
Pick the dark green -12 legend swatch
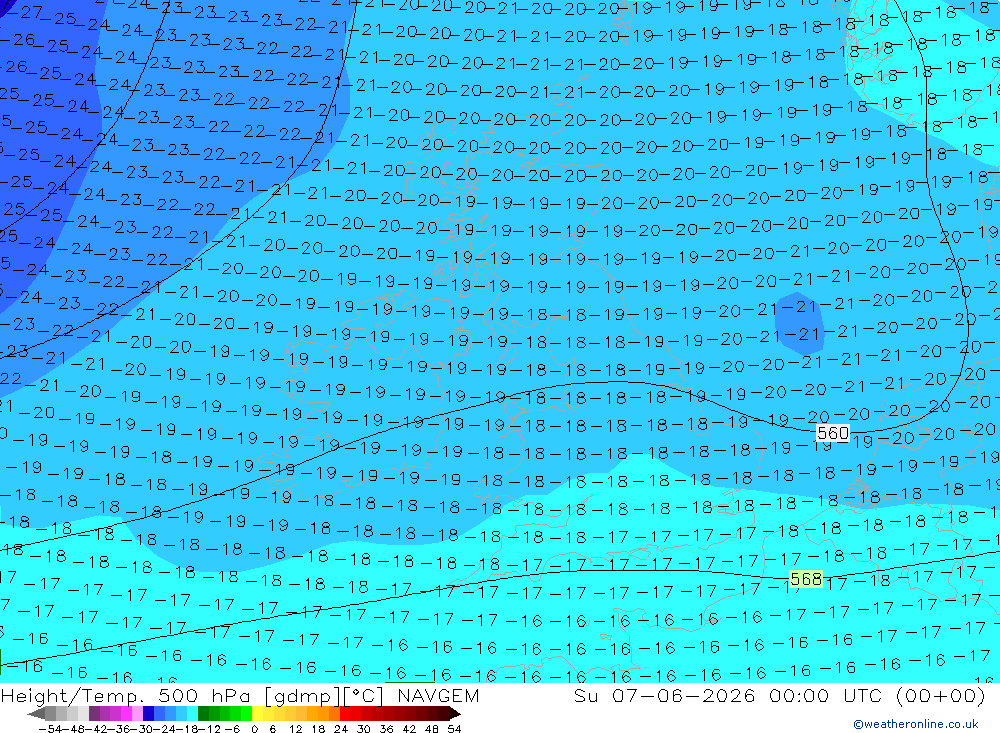click(203, 714)
